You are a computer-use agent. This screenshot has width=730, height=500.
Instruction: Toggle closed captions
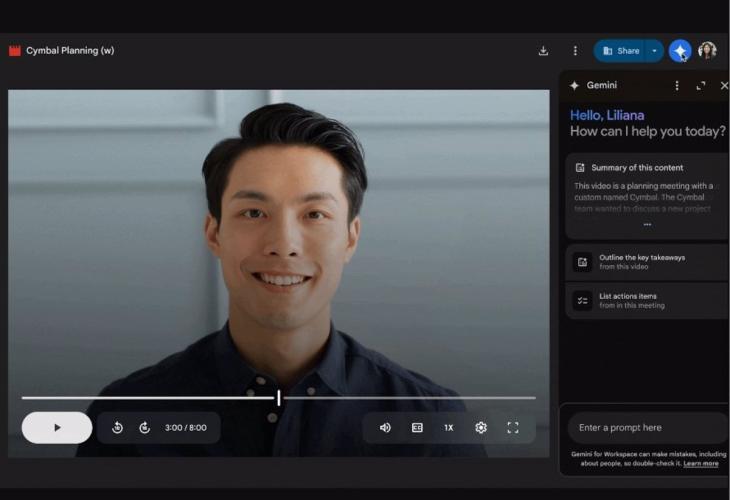[x=417, y=428]
